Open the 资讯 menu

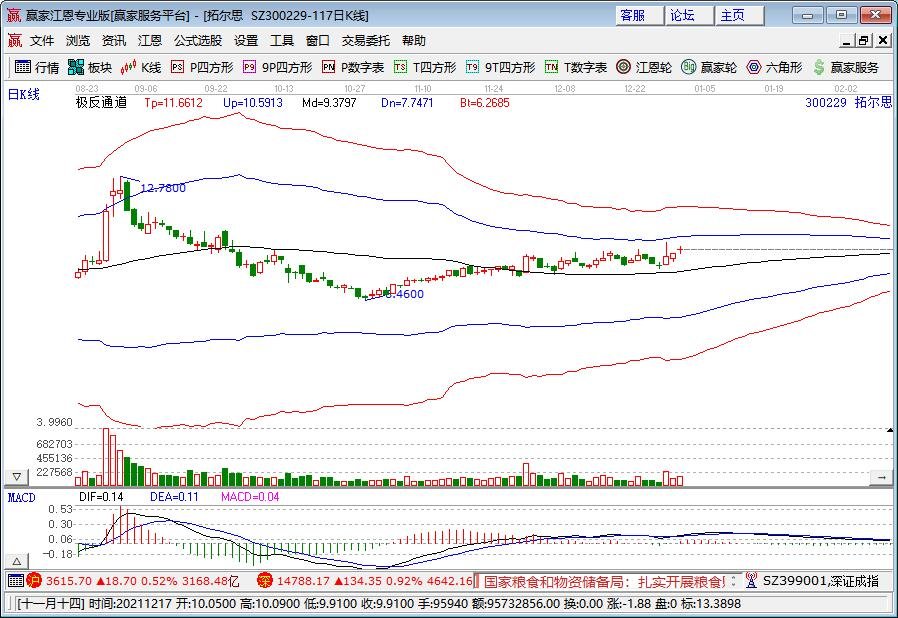(x=113, y=40)
